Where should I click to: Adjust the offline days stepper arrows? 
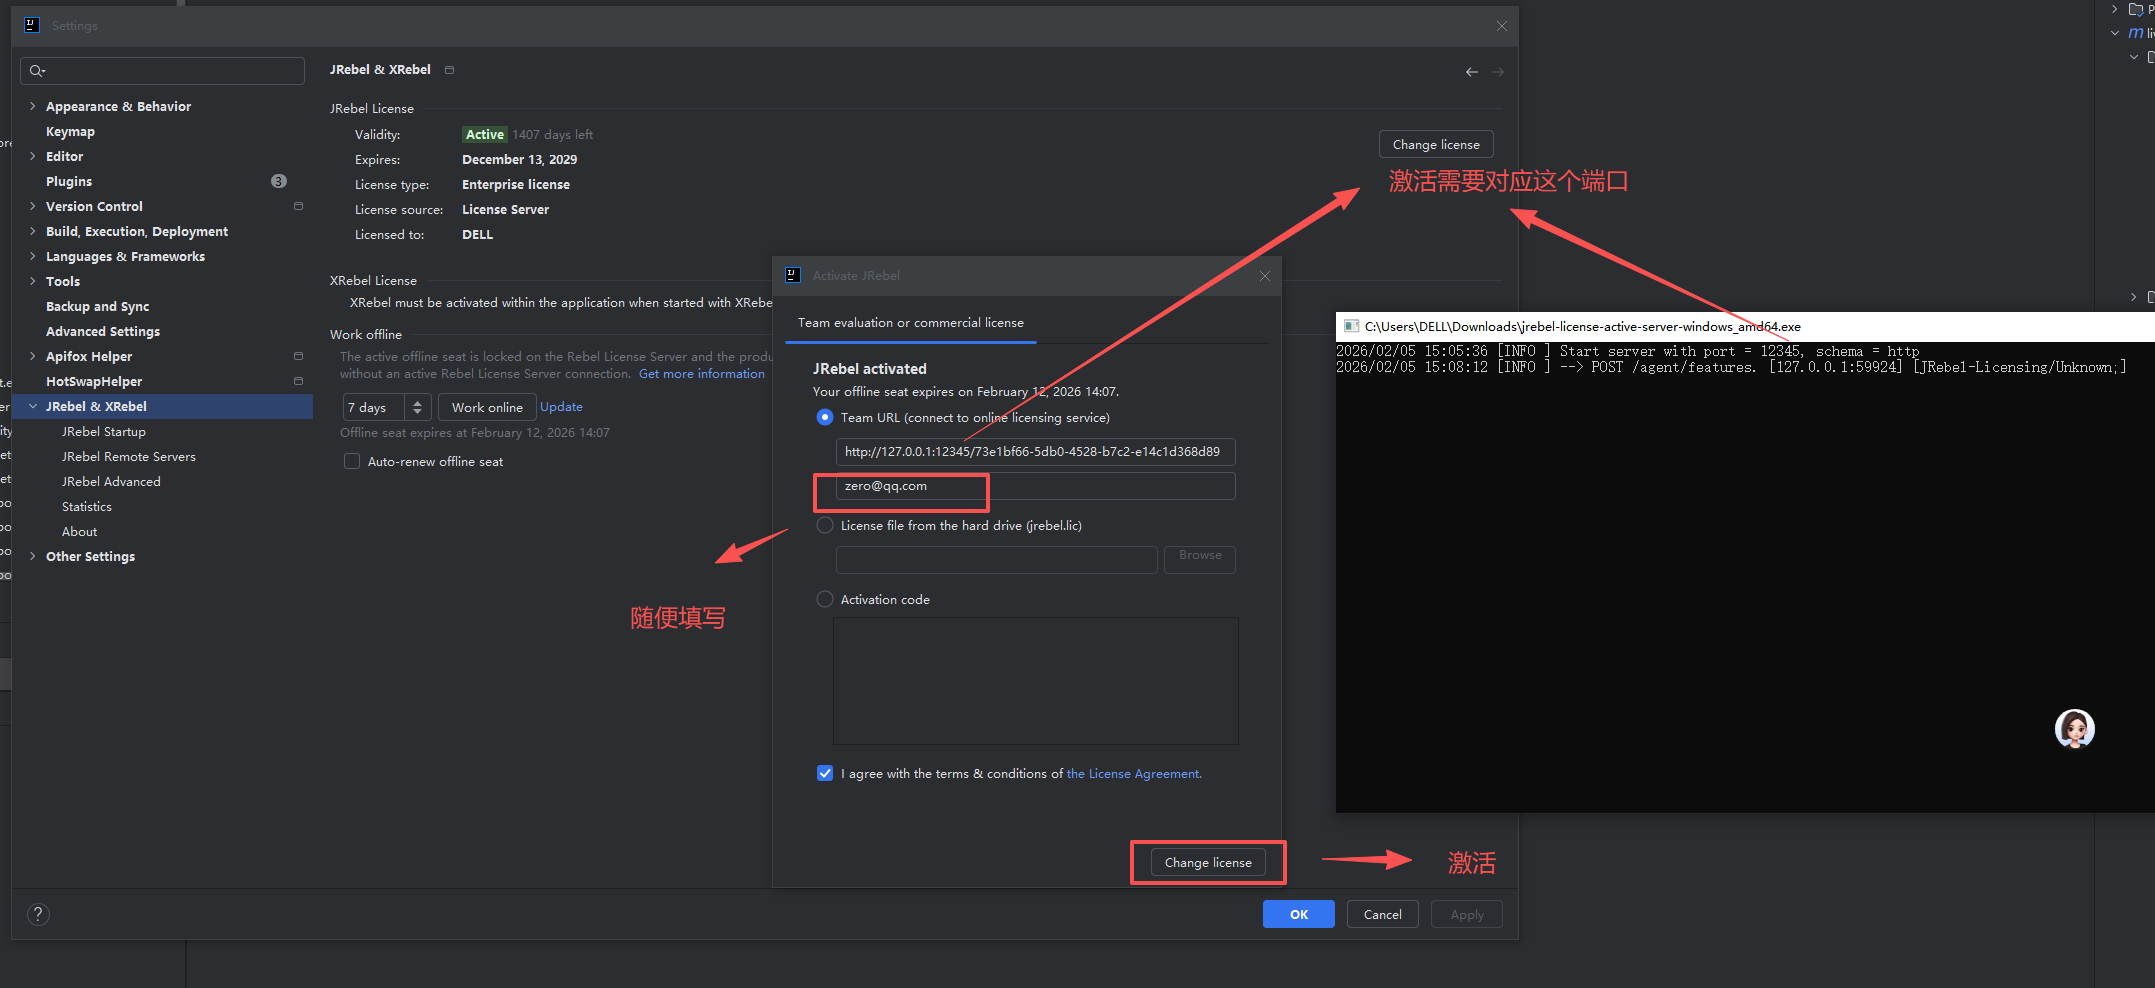(x=418, y=407)
